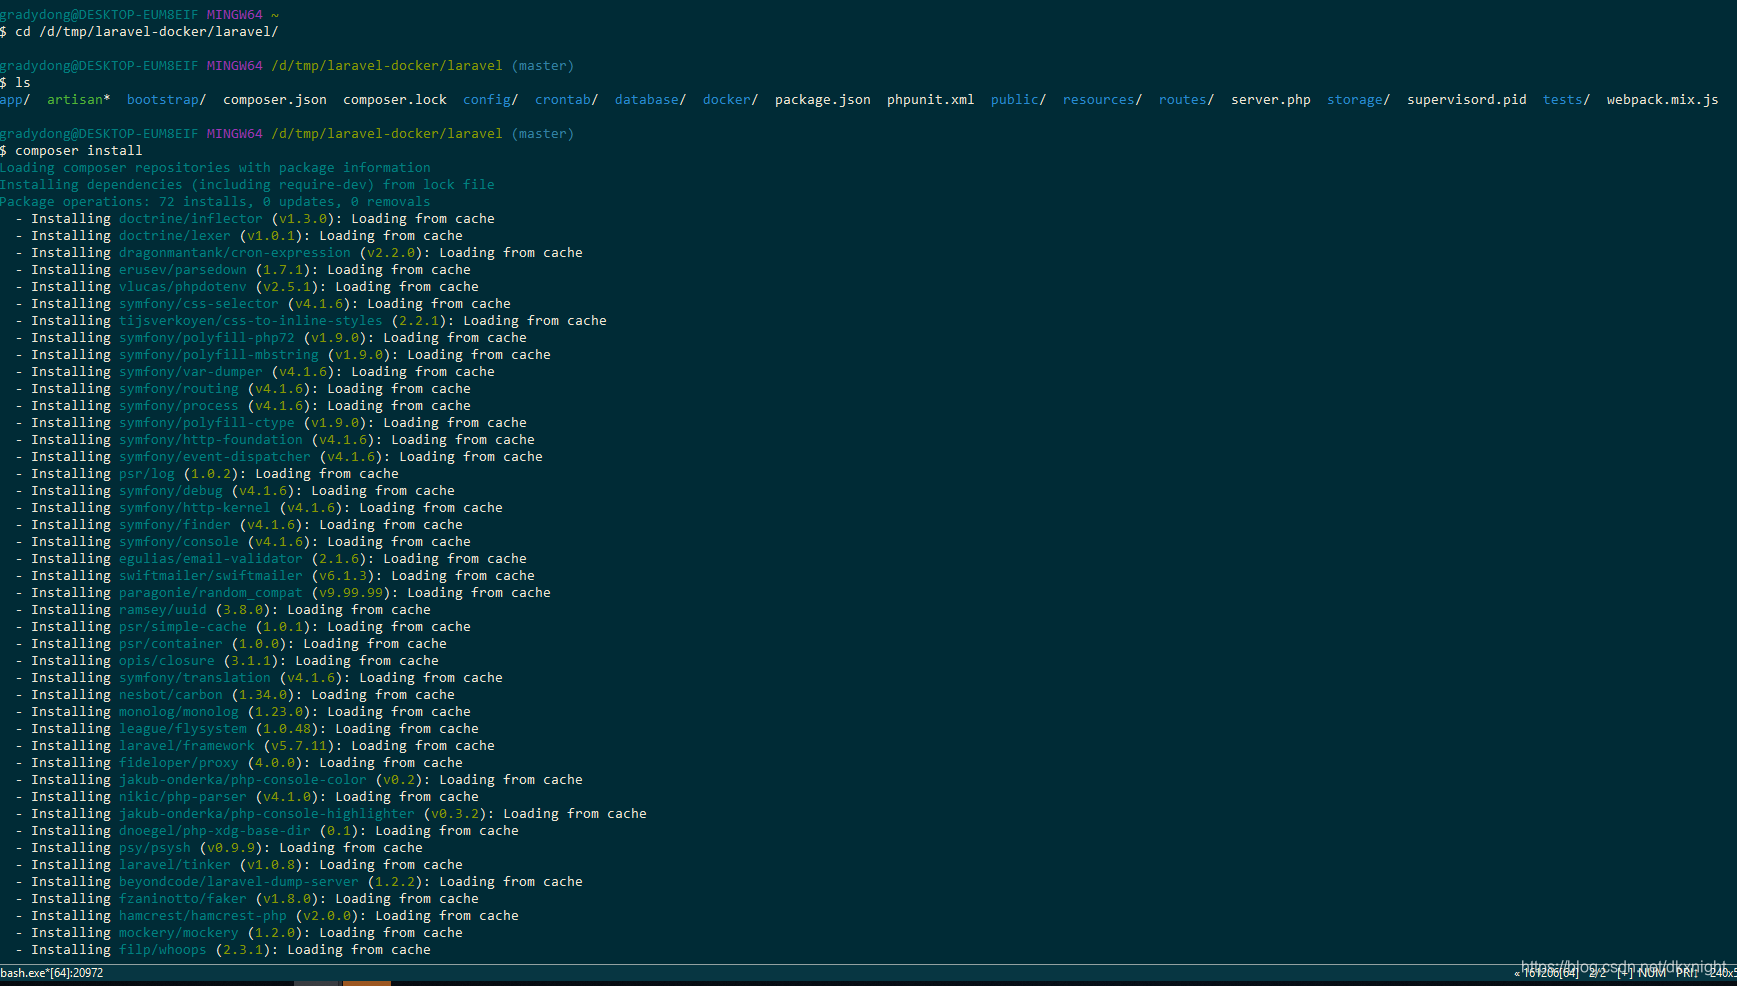Viewport: 1737px width, 986px height.
Task: Click the 'doctrine/lexer' package name
Action: [175, 236]
